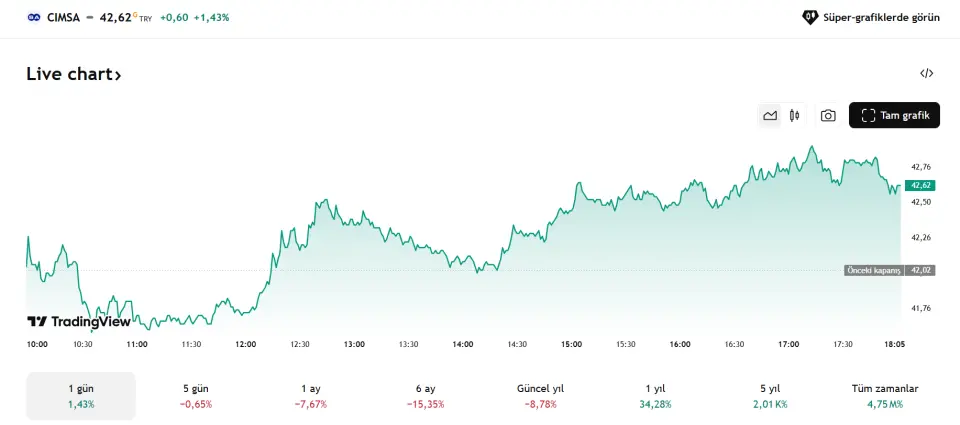The image size is (960, 425).
Task: Show Tüm zamanlar range
Action: click(886, 396)
